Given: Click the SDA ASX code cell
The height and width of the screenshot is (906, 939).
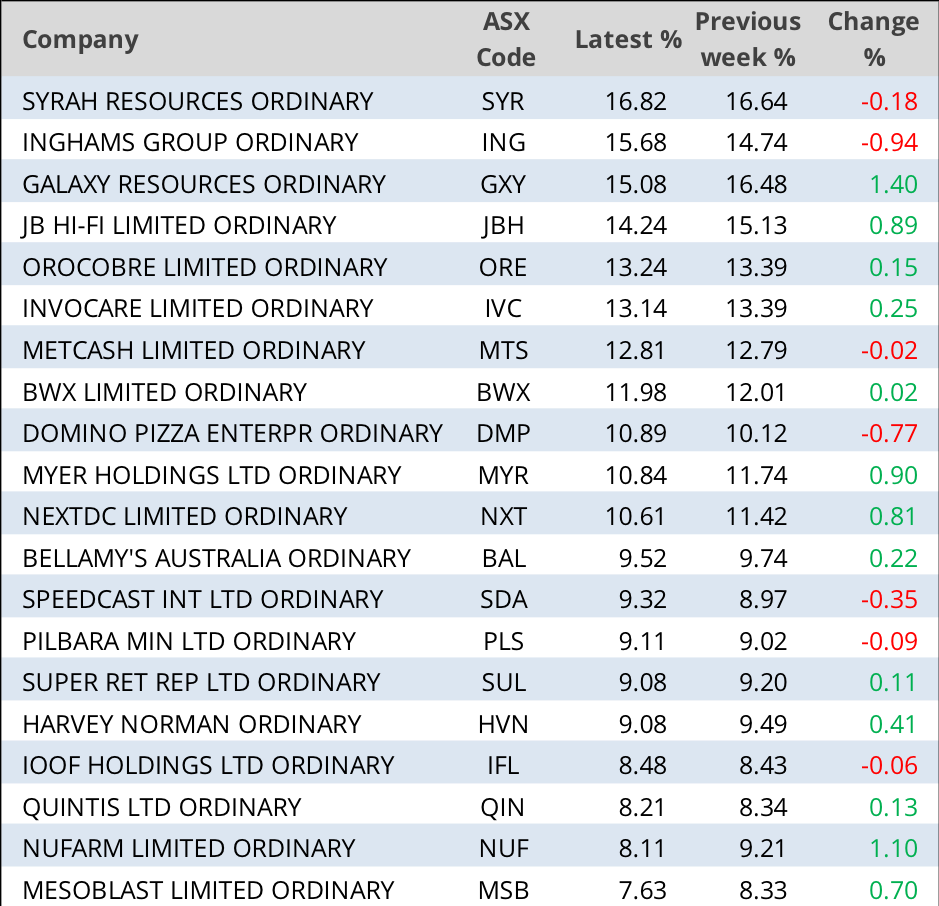Looking at the screenshot, I should [503, 599].
